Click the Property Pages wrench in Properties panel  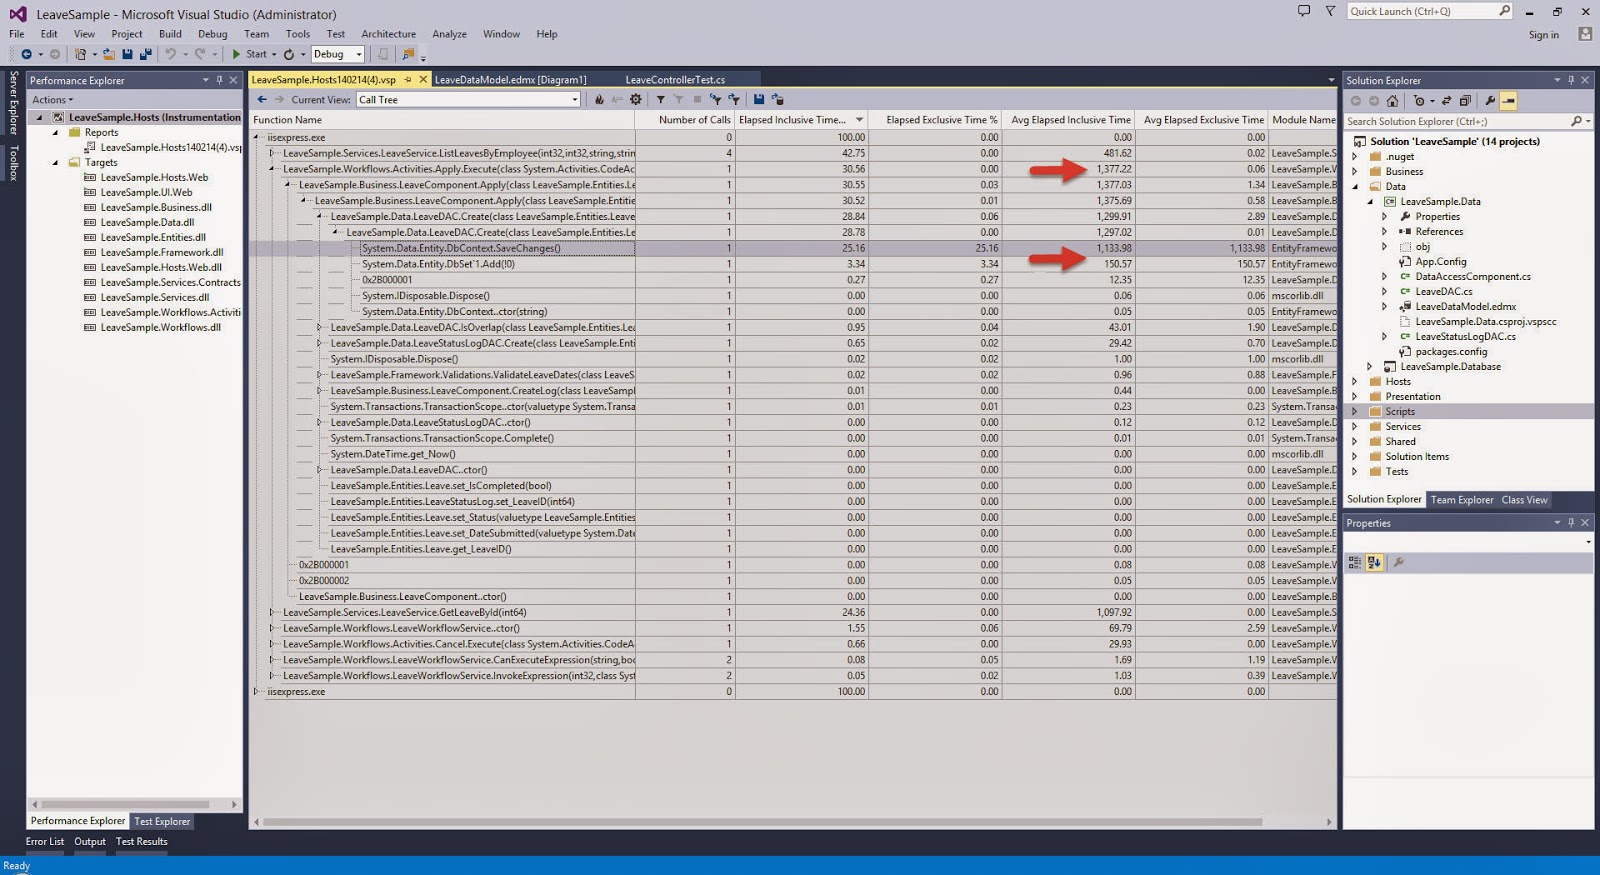pos(1399,563)
